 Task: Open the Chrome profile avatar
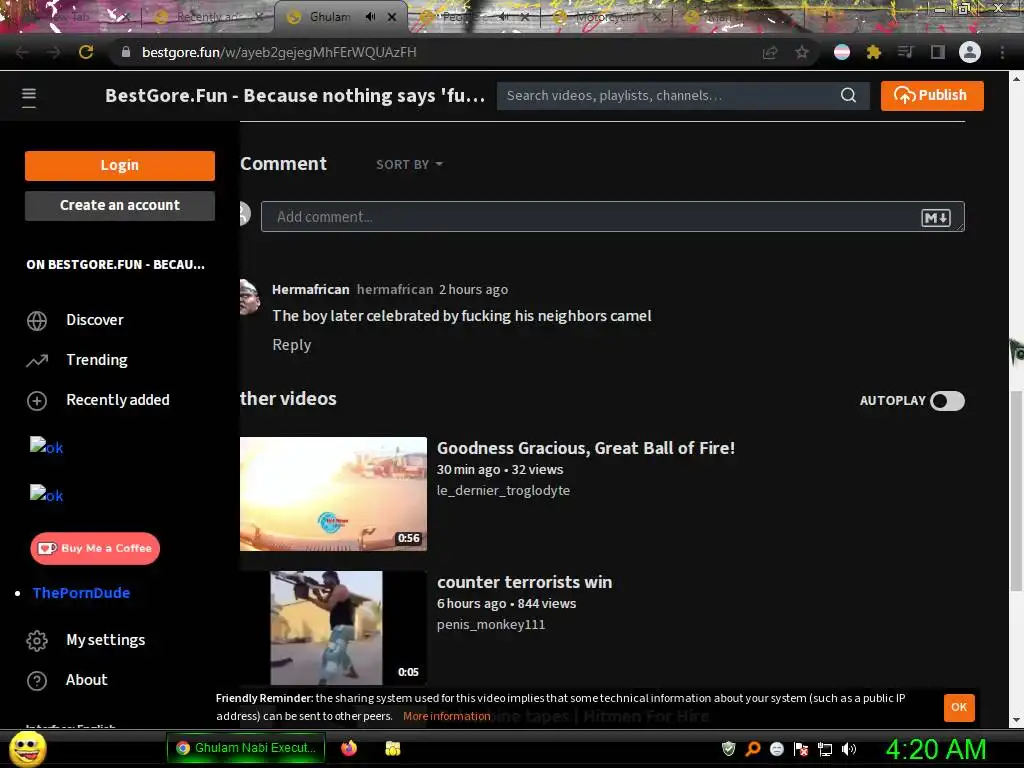[969, 52]
